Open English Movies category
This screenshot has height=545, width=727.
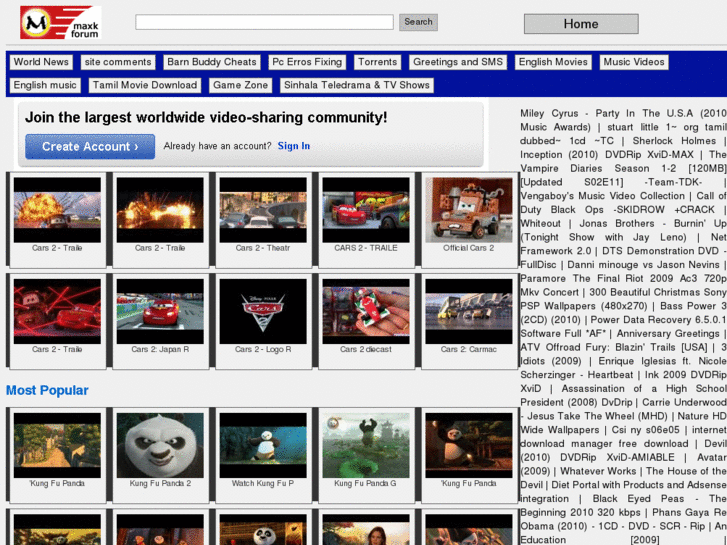[x=553, y=62]
